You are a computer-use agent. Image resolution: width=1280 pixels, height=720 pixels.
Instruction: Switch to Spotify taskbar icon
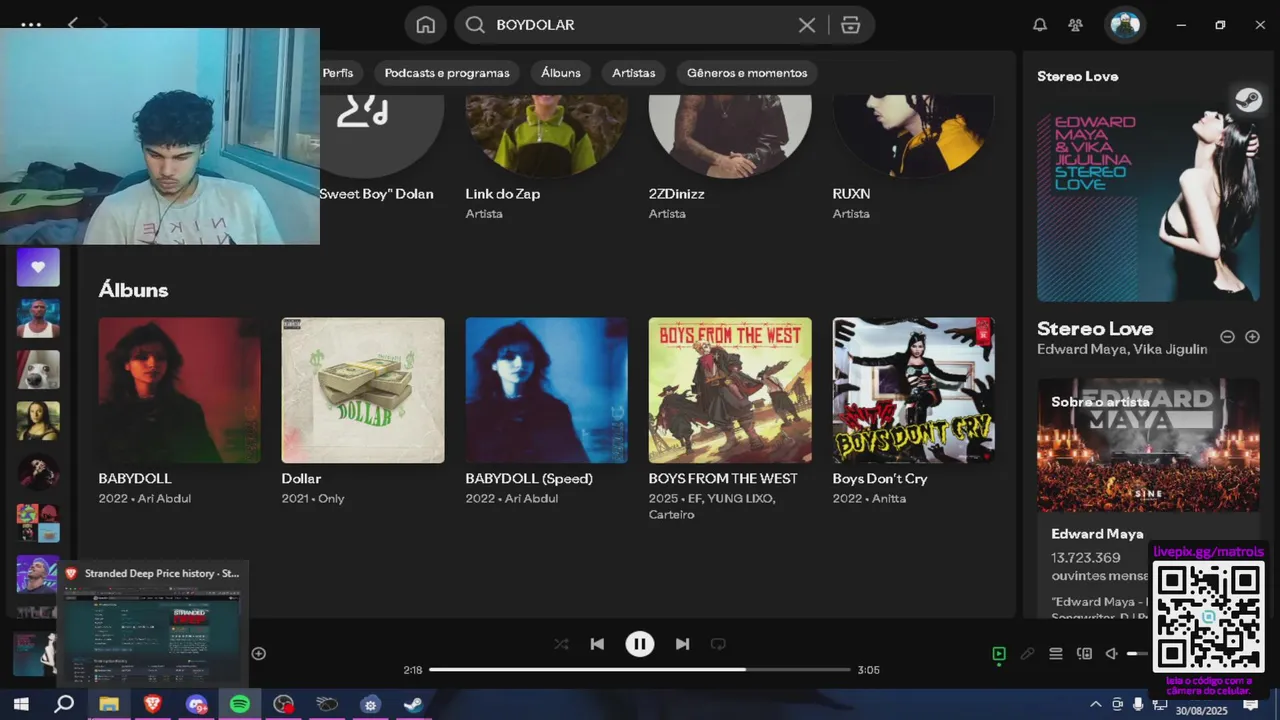tap(240, 704)
